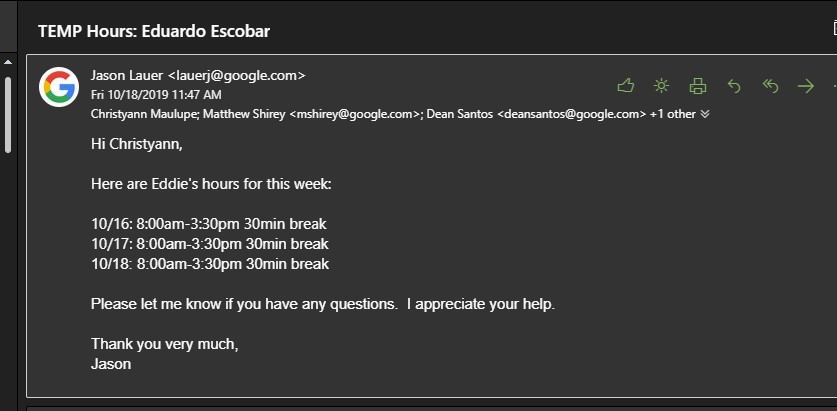This screenshot has width=837, height=411.
Task: Click the "Thank you very much," closing line
Action: (x=165, y=344)
